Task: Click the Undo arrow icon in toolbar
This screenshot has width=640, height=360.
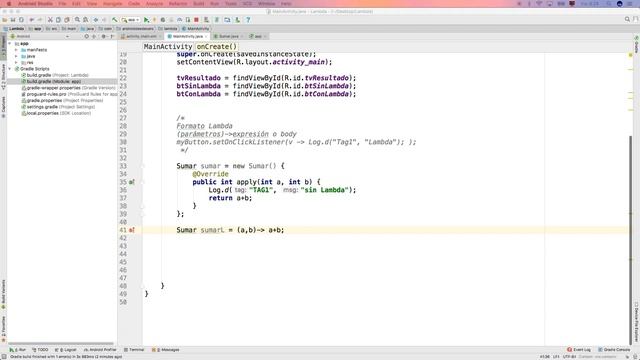Action: coord(31,20)
